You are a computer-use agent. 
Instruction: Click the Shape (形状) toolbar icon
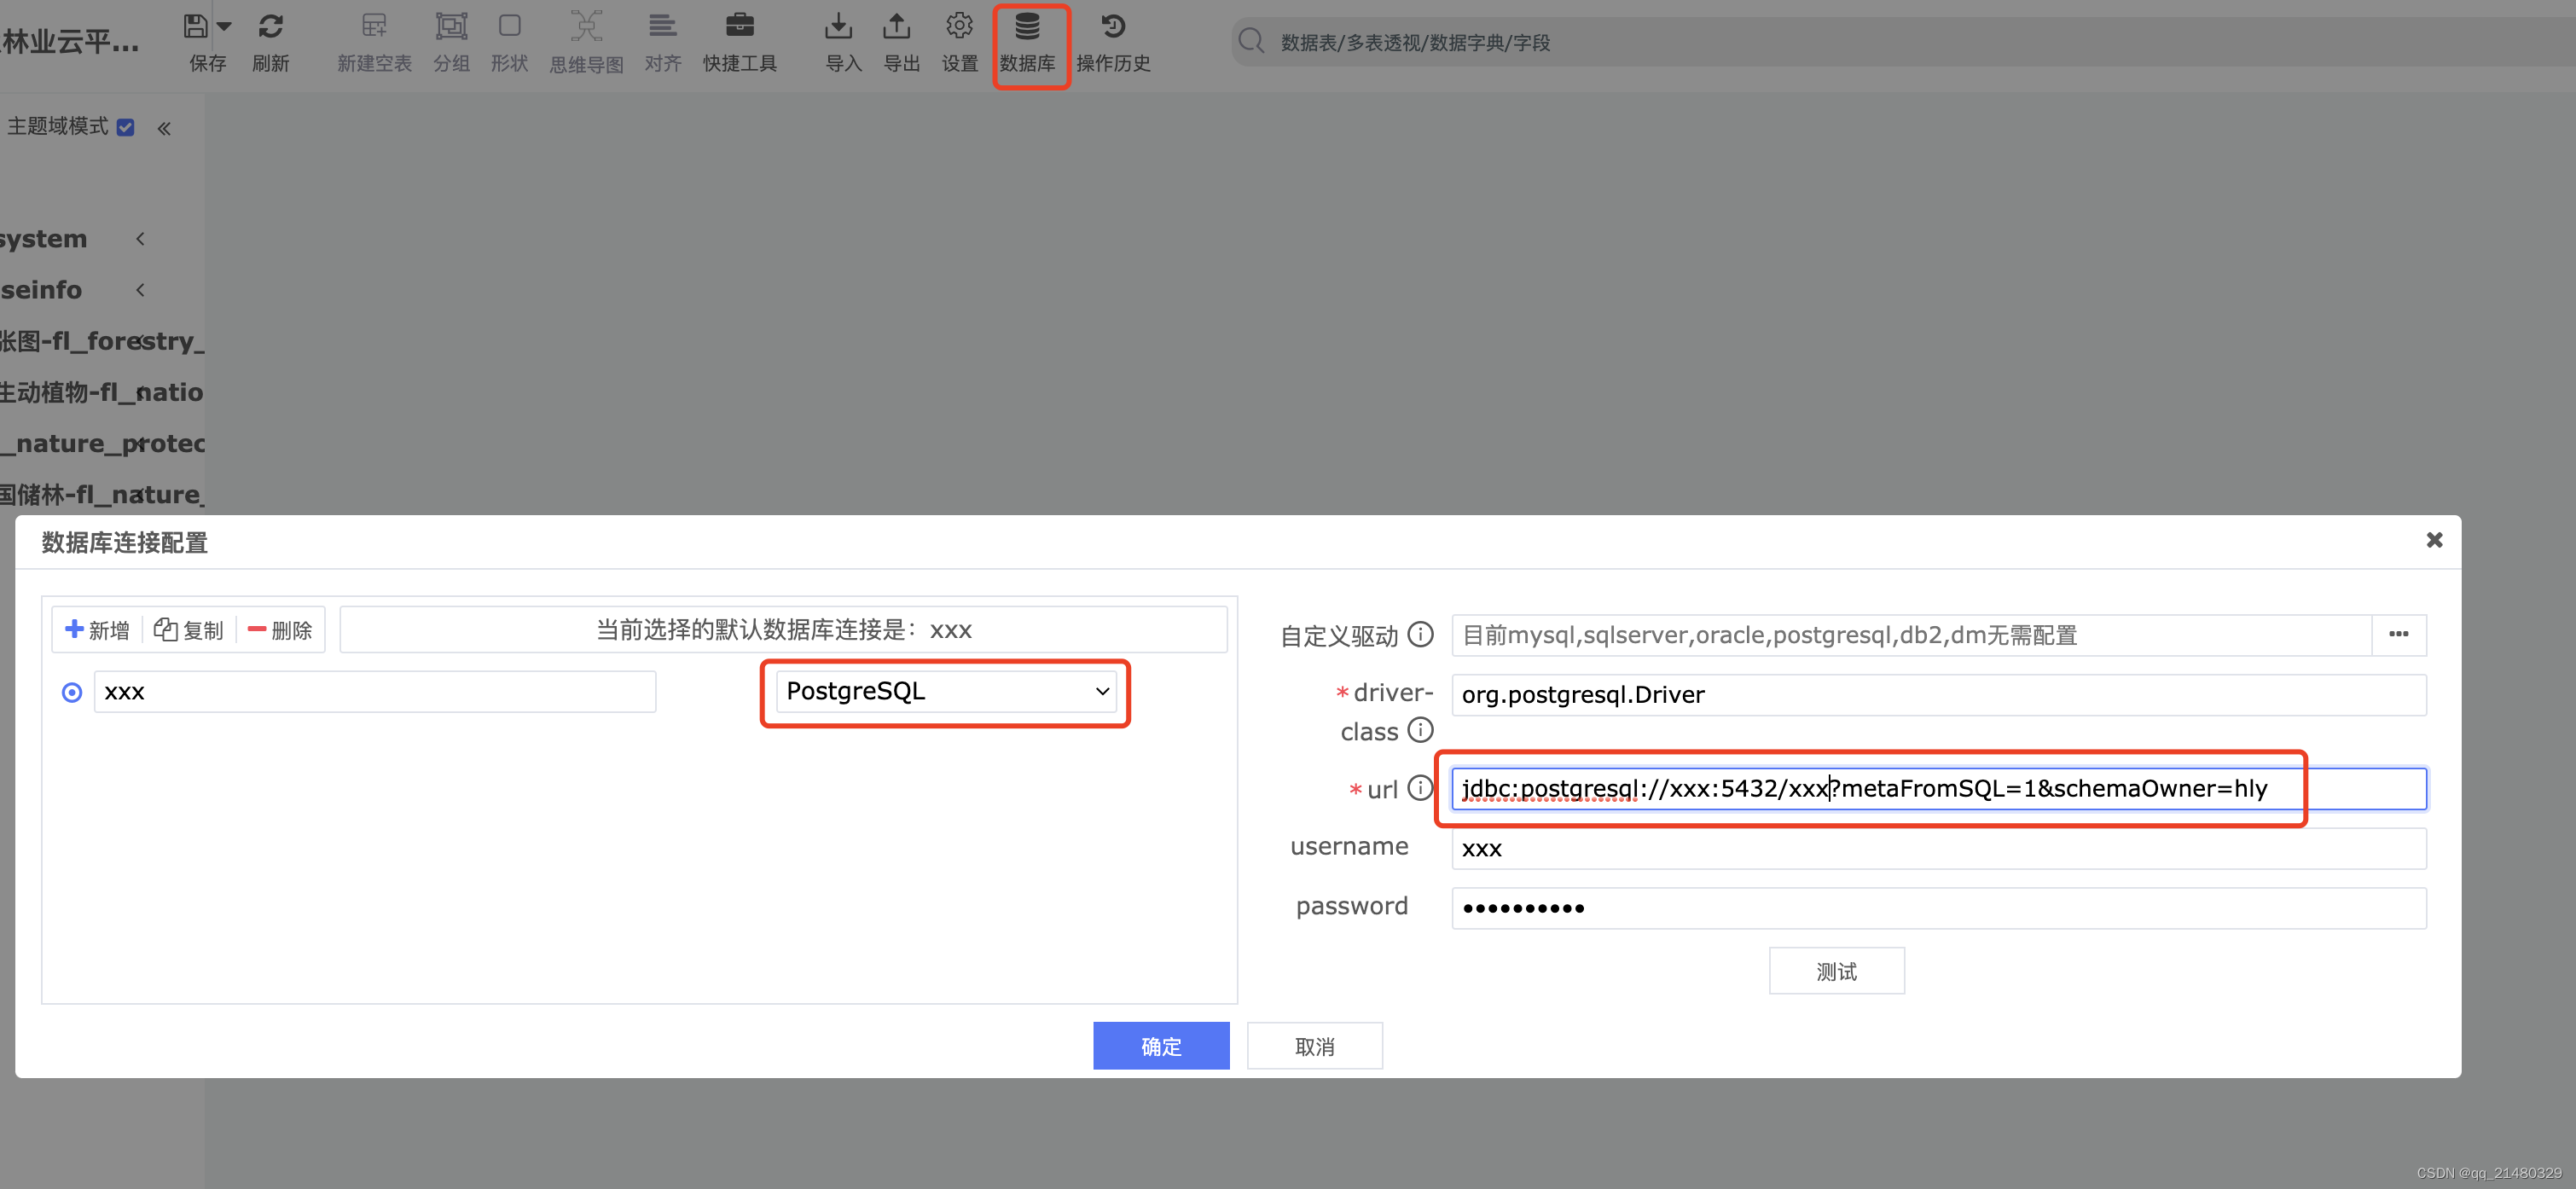click(510, 26)
